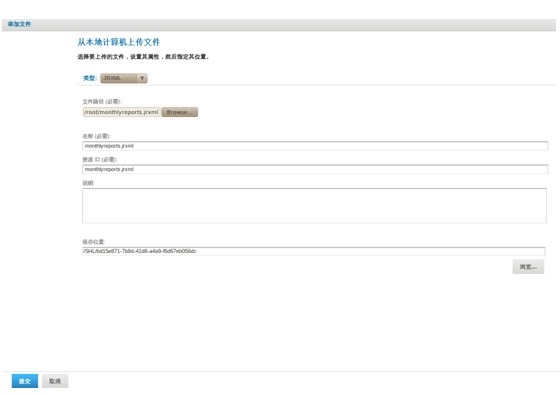Click the blue 提交 submit button
560x394 pixels.
point(25,381)
